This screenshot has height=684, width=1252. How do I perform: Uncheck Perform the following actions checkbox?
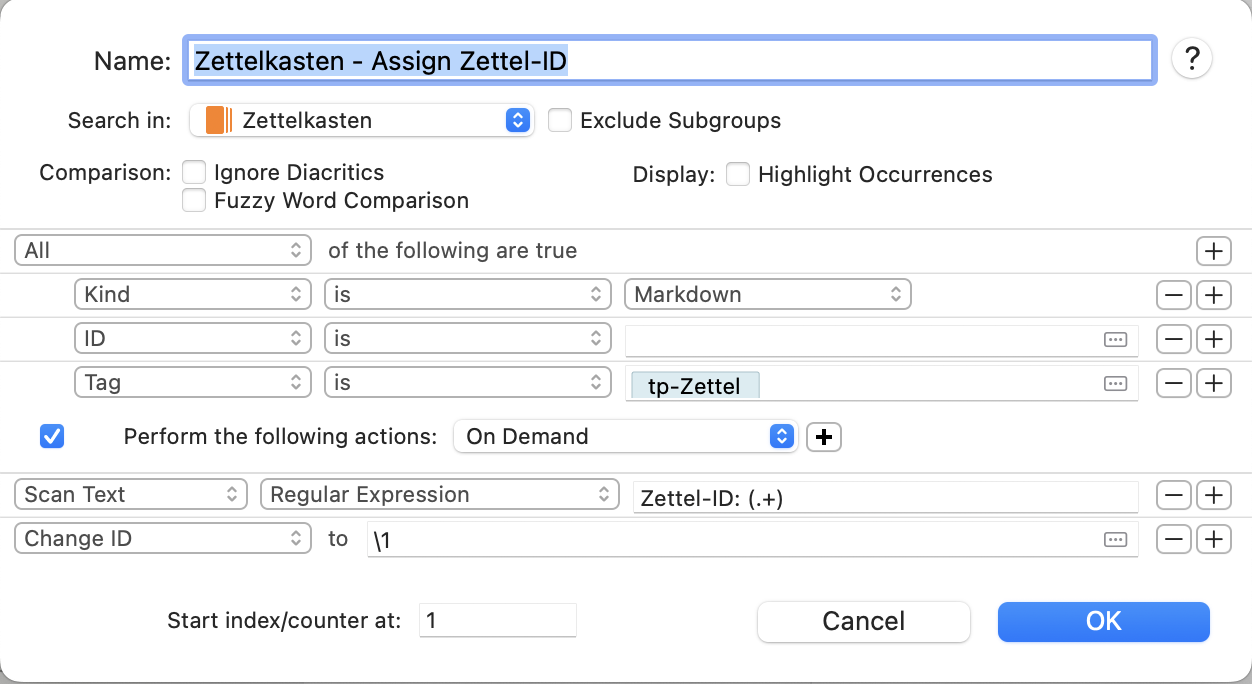(x=52, y=437)
